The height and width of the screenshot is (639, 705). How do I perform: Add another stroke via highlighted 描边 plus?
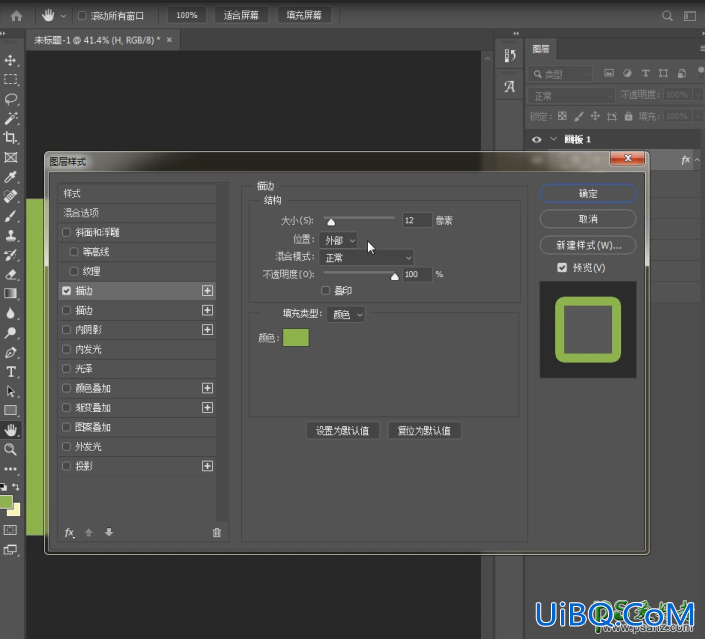pos(207,291)
